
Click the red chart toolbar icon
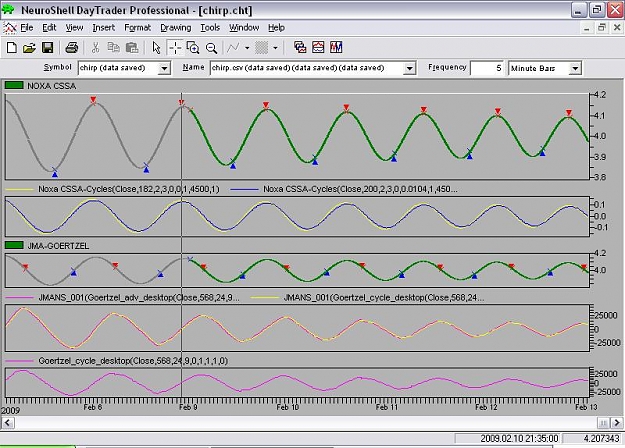click(318, 47)
